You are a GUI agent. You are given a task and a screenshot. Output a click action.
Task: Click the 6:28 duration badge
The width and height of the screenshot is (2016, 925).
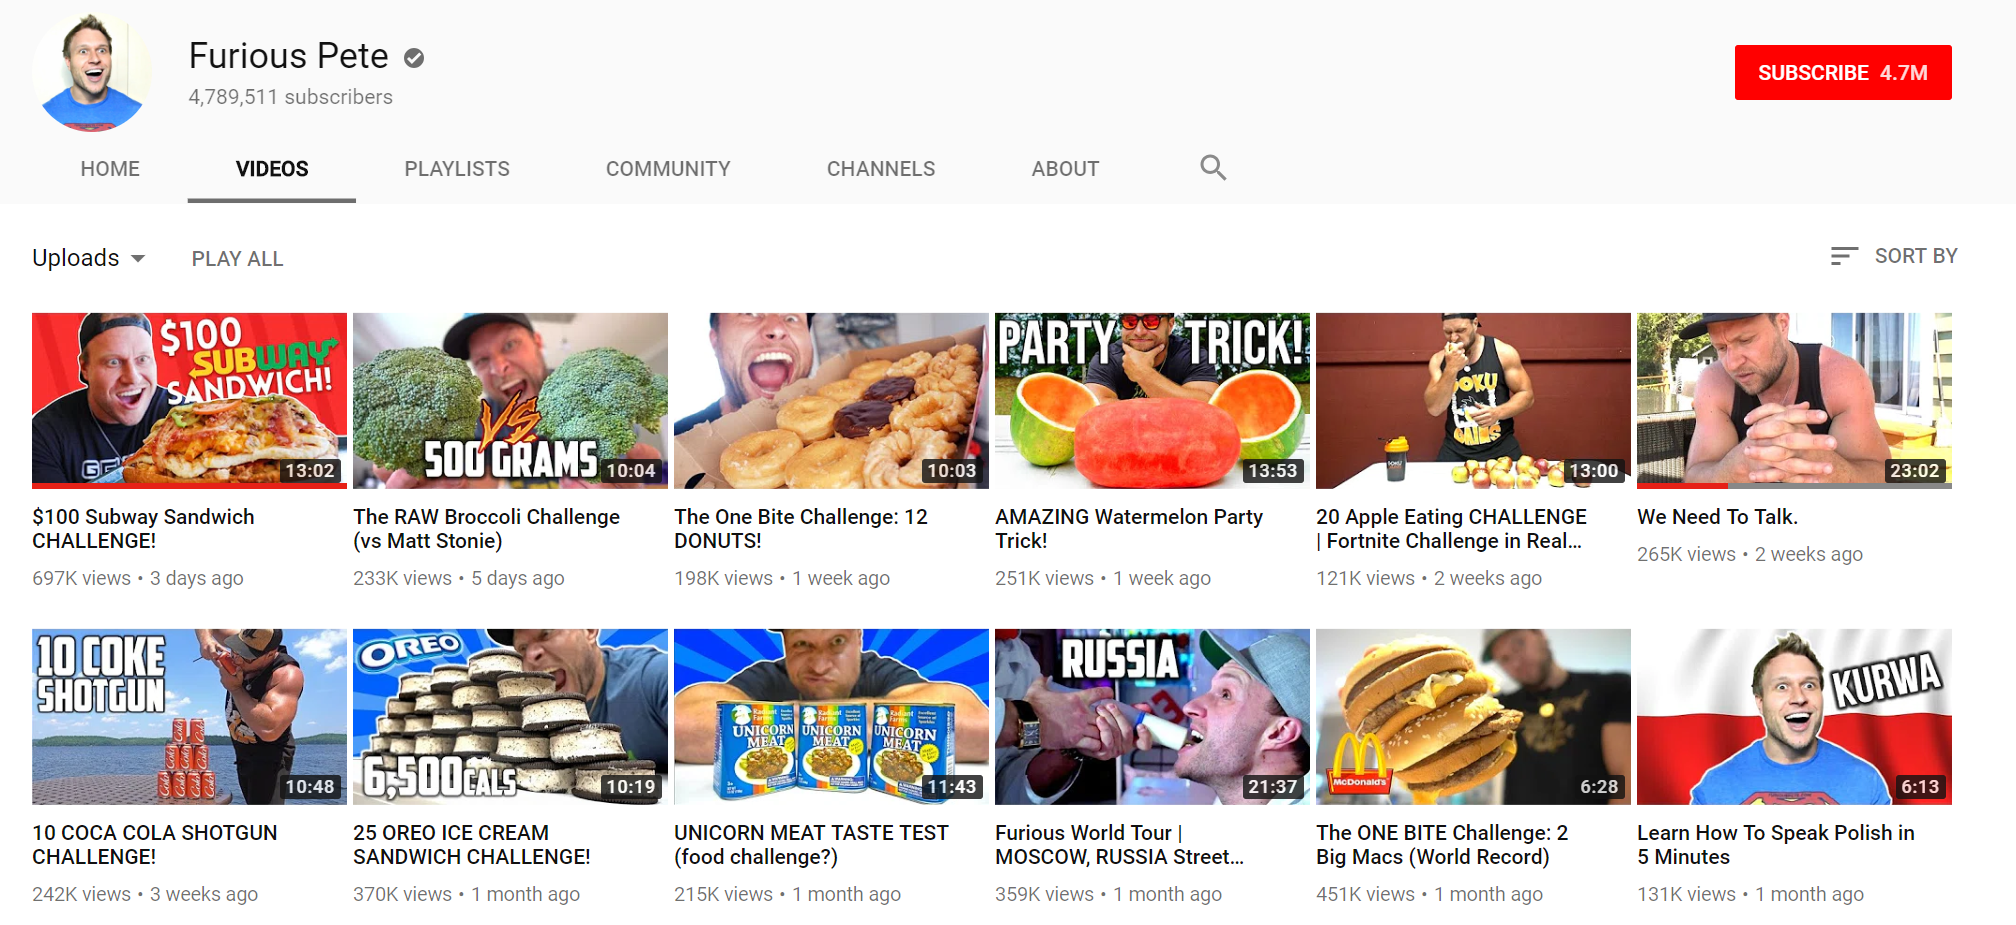(x=1599, y=787)
